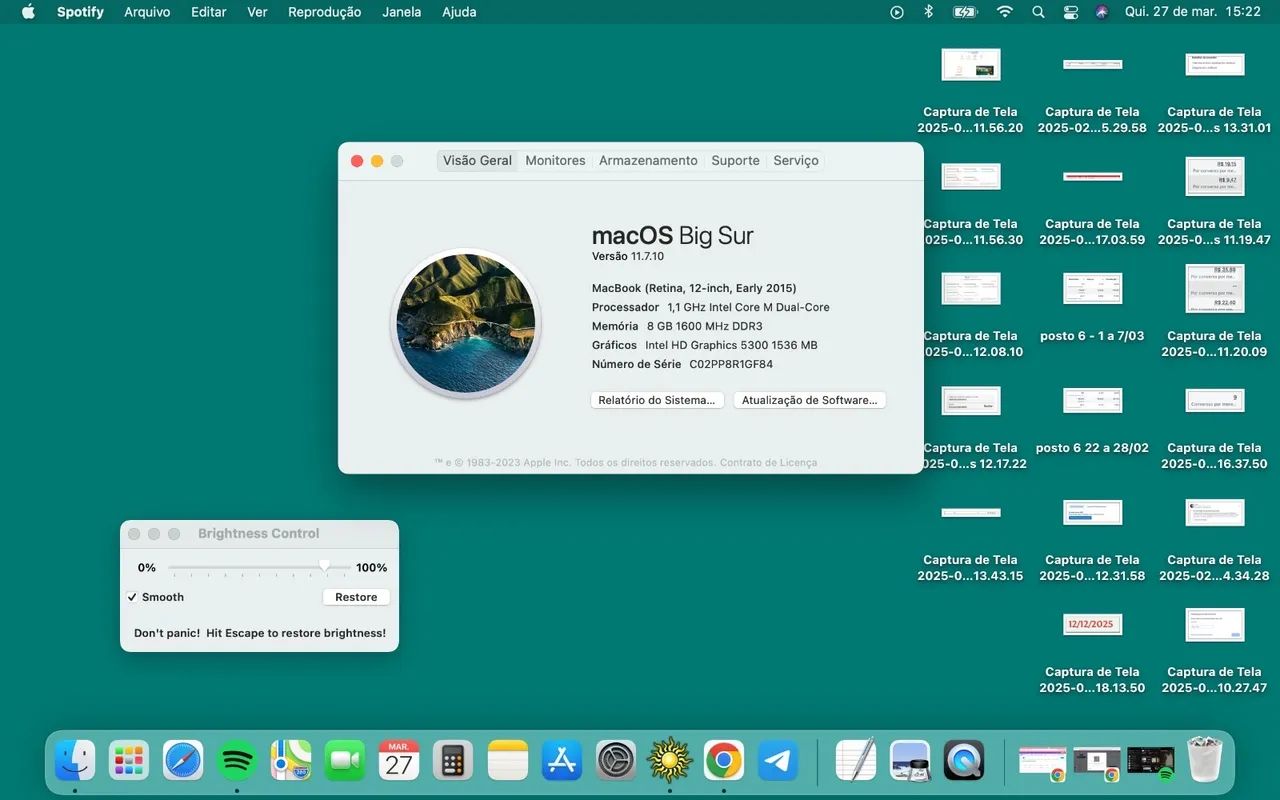Click the Now Playing menu bar icon

896,12
